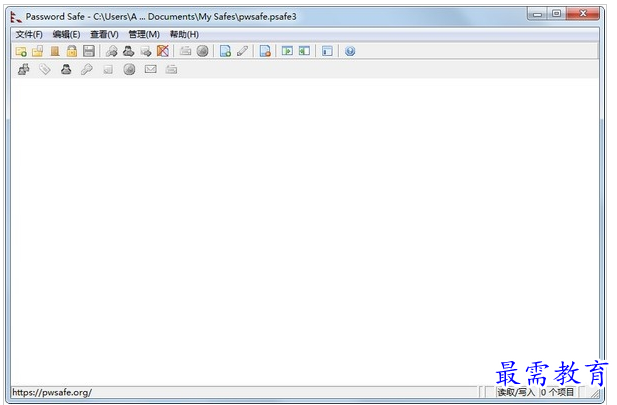
Task: Maximize the Password Safe window
Action: [556, 14]
